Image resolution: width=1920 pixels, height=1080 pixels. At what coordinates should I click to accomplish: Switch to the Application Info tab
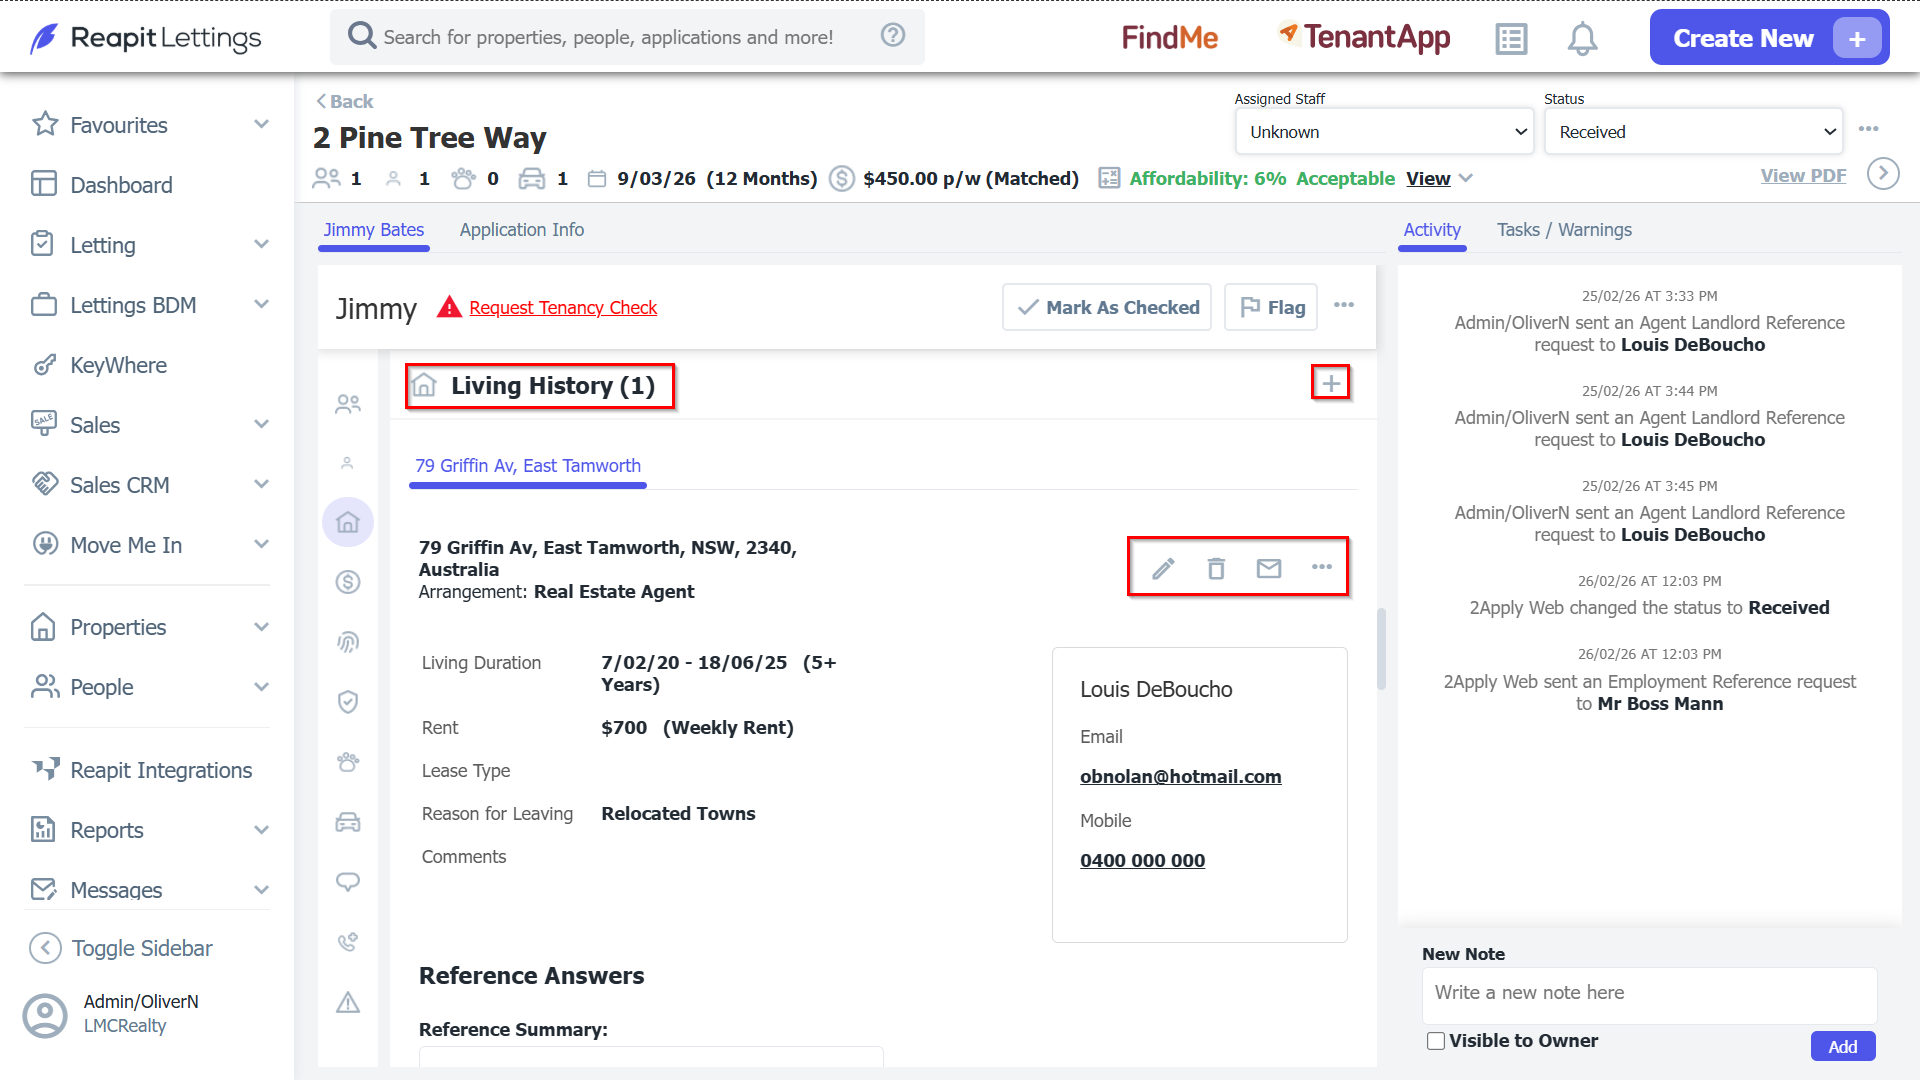(522, 230)
